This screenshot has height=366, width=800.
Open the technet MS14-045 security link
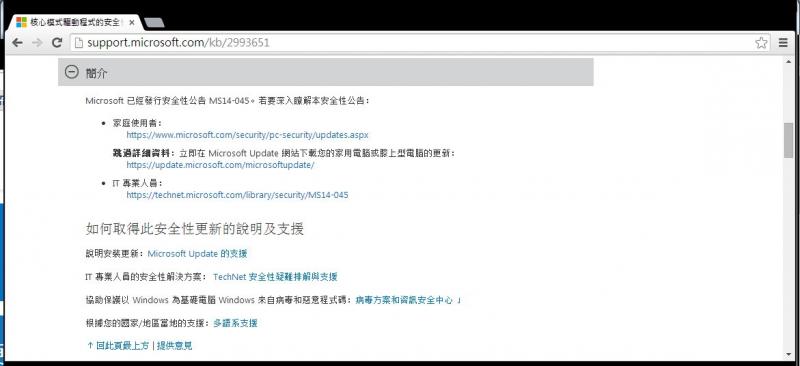pos(237,195)
